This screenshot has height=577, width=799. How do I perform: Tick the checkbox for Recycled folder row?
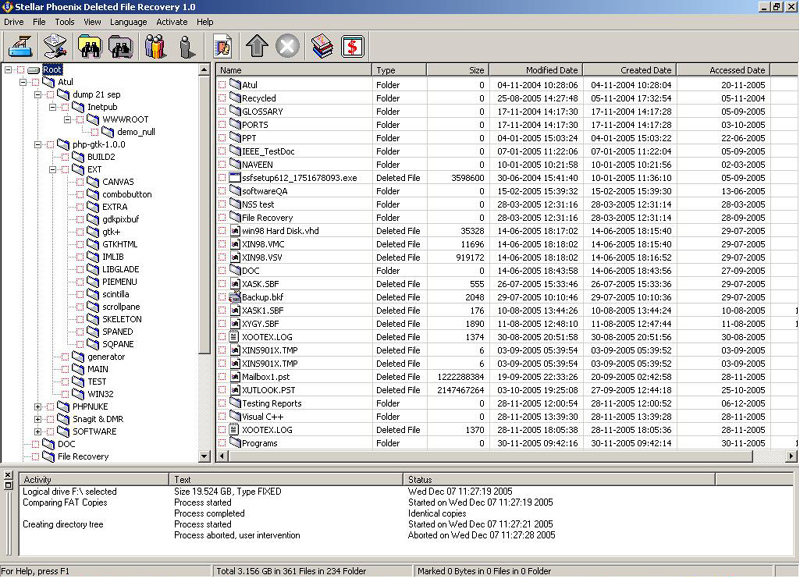coord(222,98)
